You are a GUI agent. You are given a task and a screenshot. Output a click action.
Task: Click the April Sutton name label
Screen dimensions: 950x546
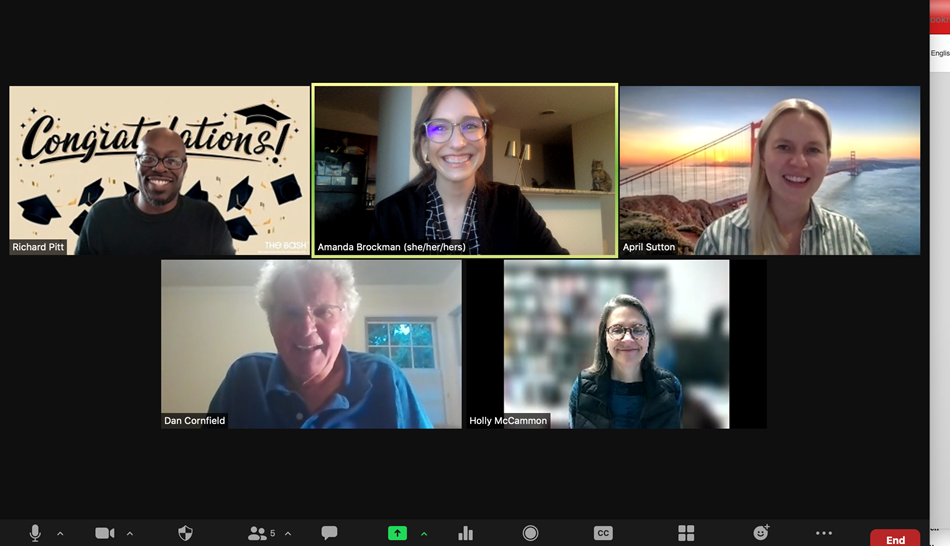click(x=649, y=247)
